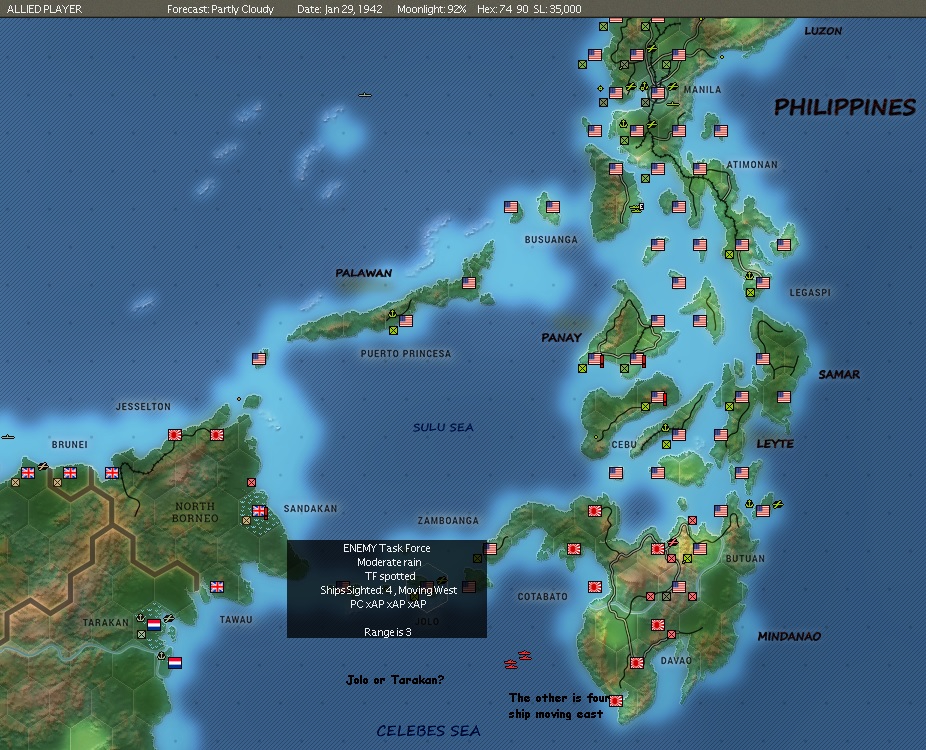Click 'Hex: 74 90 SL: 35,000' readout
Viewport: 926px width, 750px height.
click(x=529, y=9)
